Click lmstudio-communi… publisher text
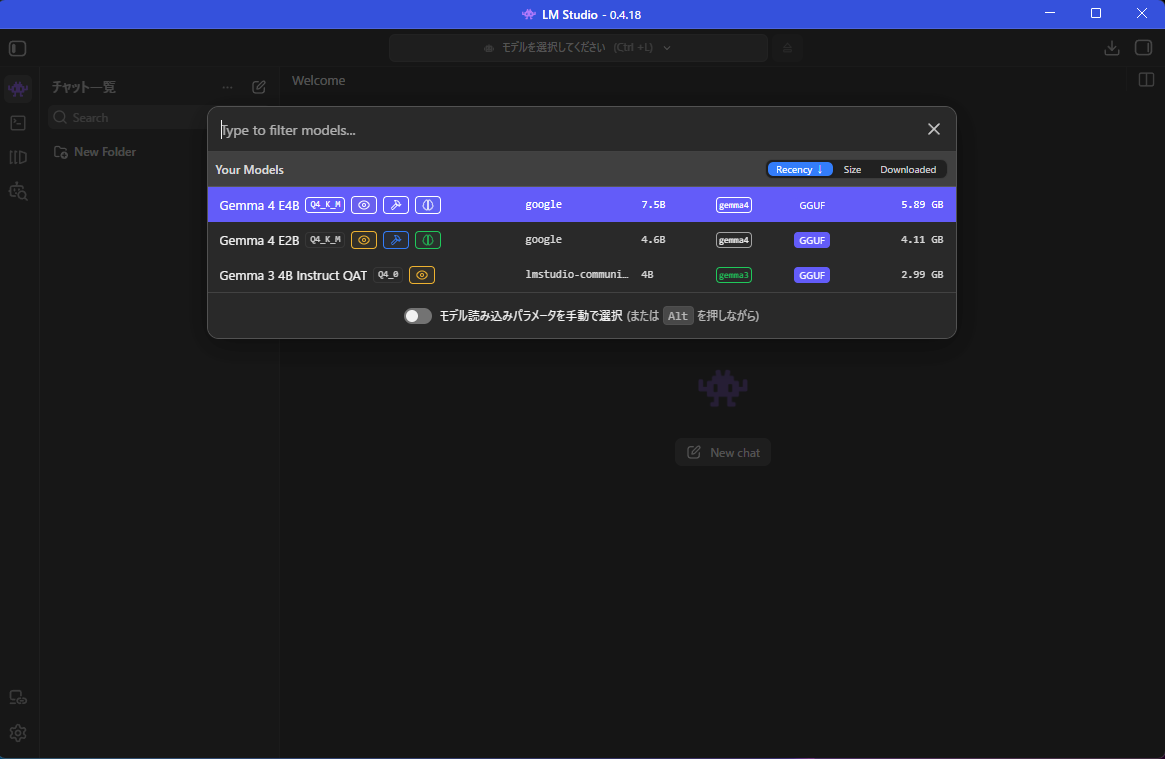 point(577,274)
